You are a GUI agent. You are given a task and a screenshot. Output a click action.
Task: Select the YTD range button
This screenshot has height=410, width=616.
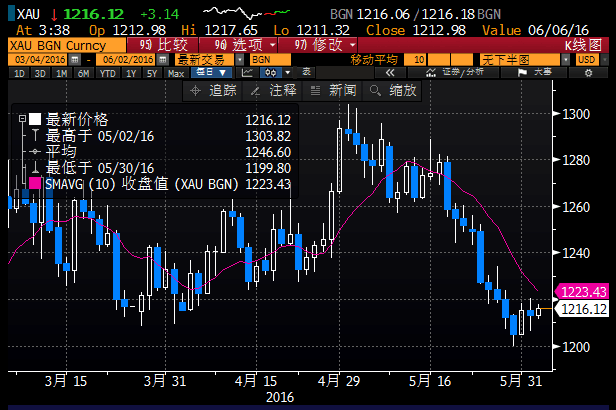pos(105,73)
